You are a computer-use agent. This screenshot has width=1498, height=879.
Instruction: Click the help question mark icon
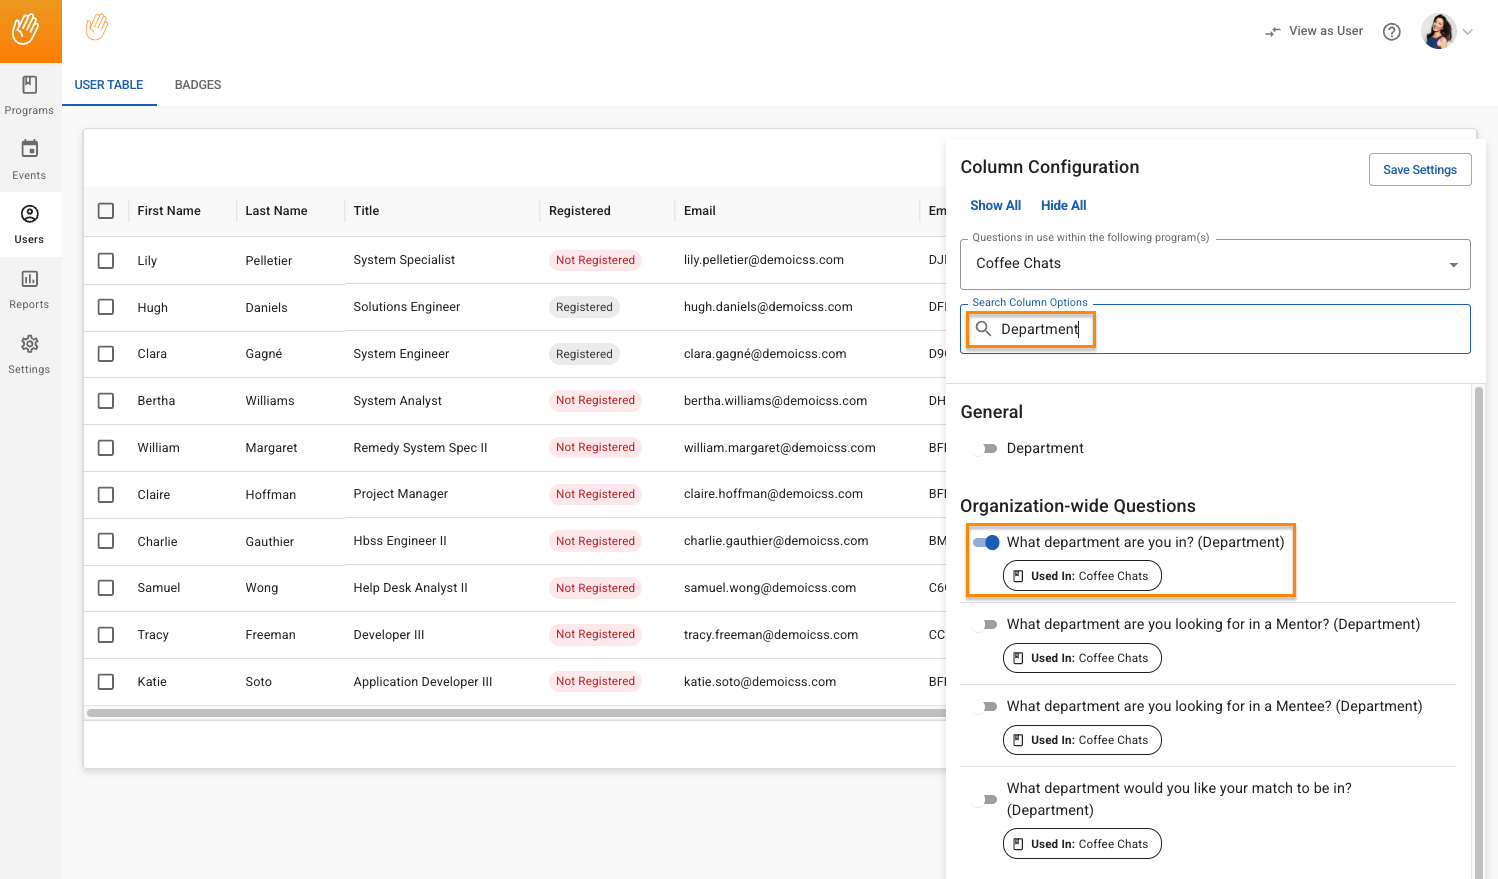(1391, 32)
